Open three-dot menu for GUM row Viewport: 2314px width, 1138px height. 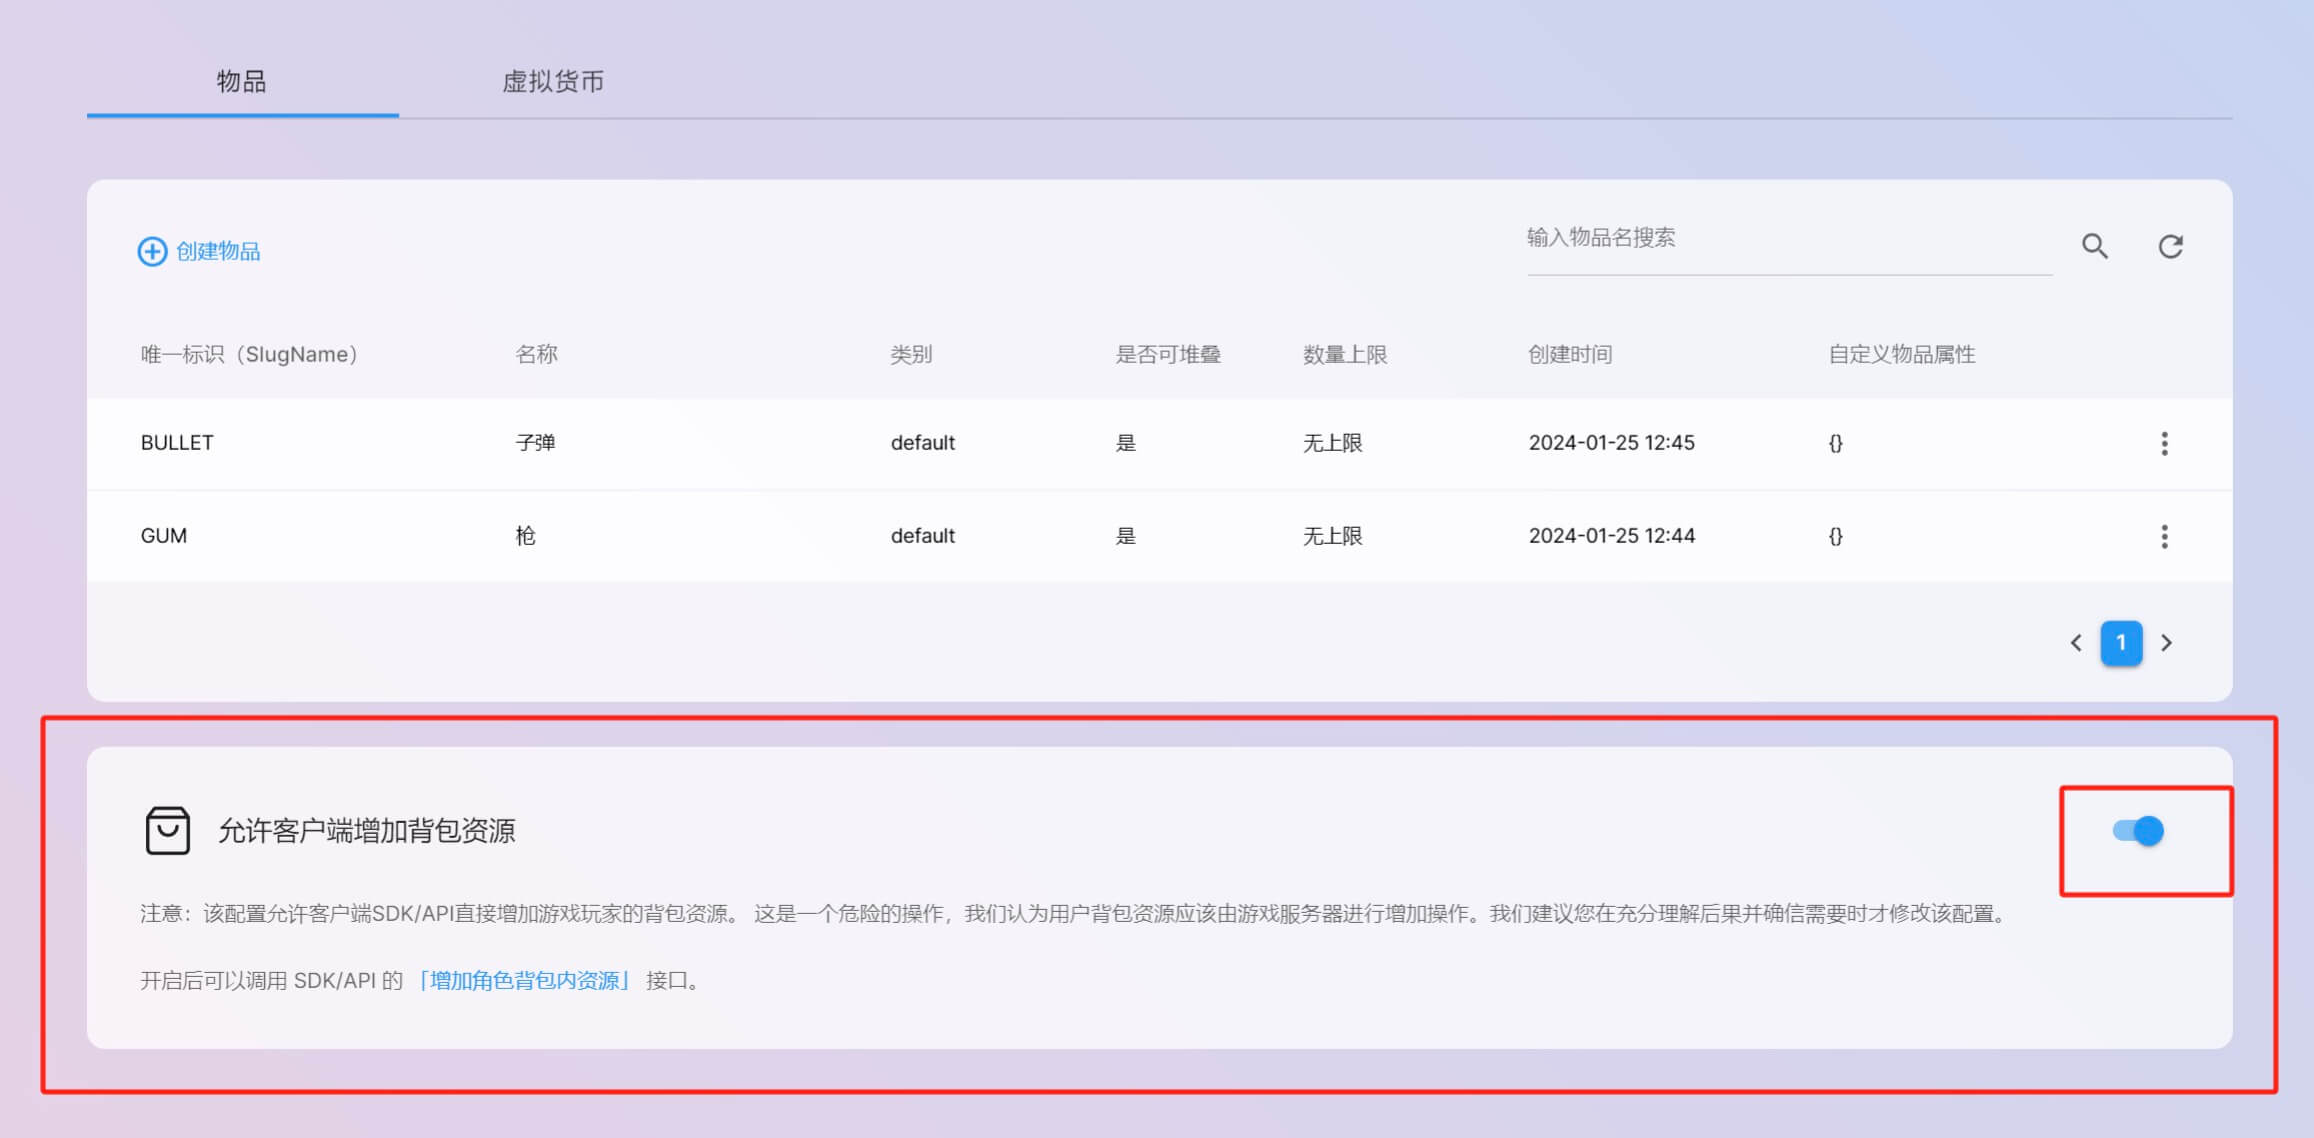tap(2164, 536)
